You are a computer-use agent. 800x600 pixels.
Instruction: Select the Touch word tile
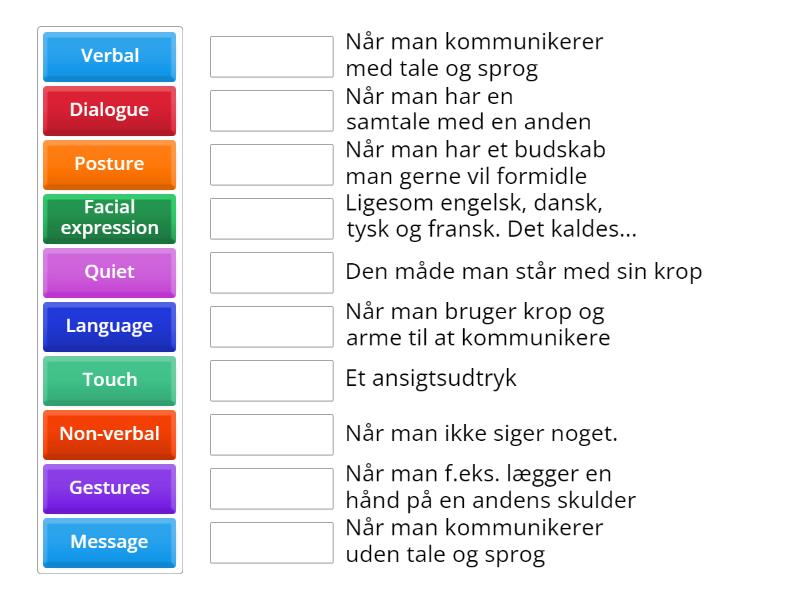point(109,380)
